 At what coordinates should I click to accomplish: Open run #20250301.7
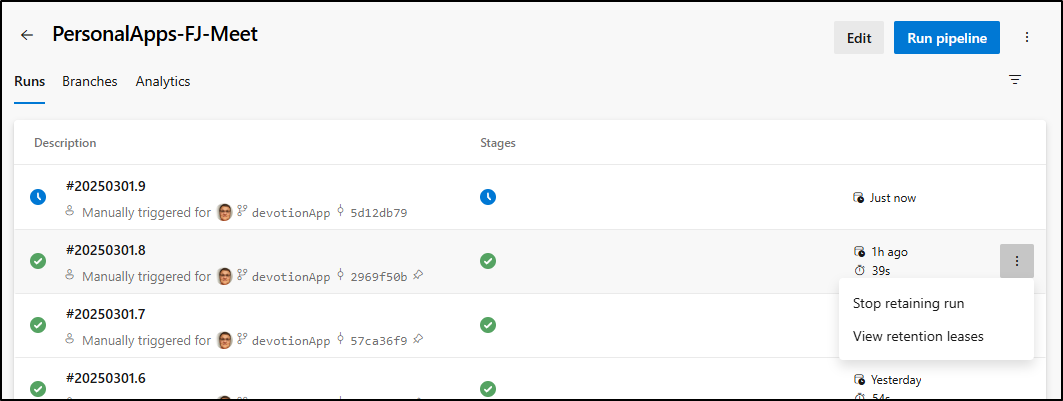pyautogui.click(x=106, y=314)
